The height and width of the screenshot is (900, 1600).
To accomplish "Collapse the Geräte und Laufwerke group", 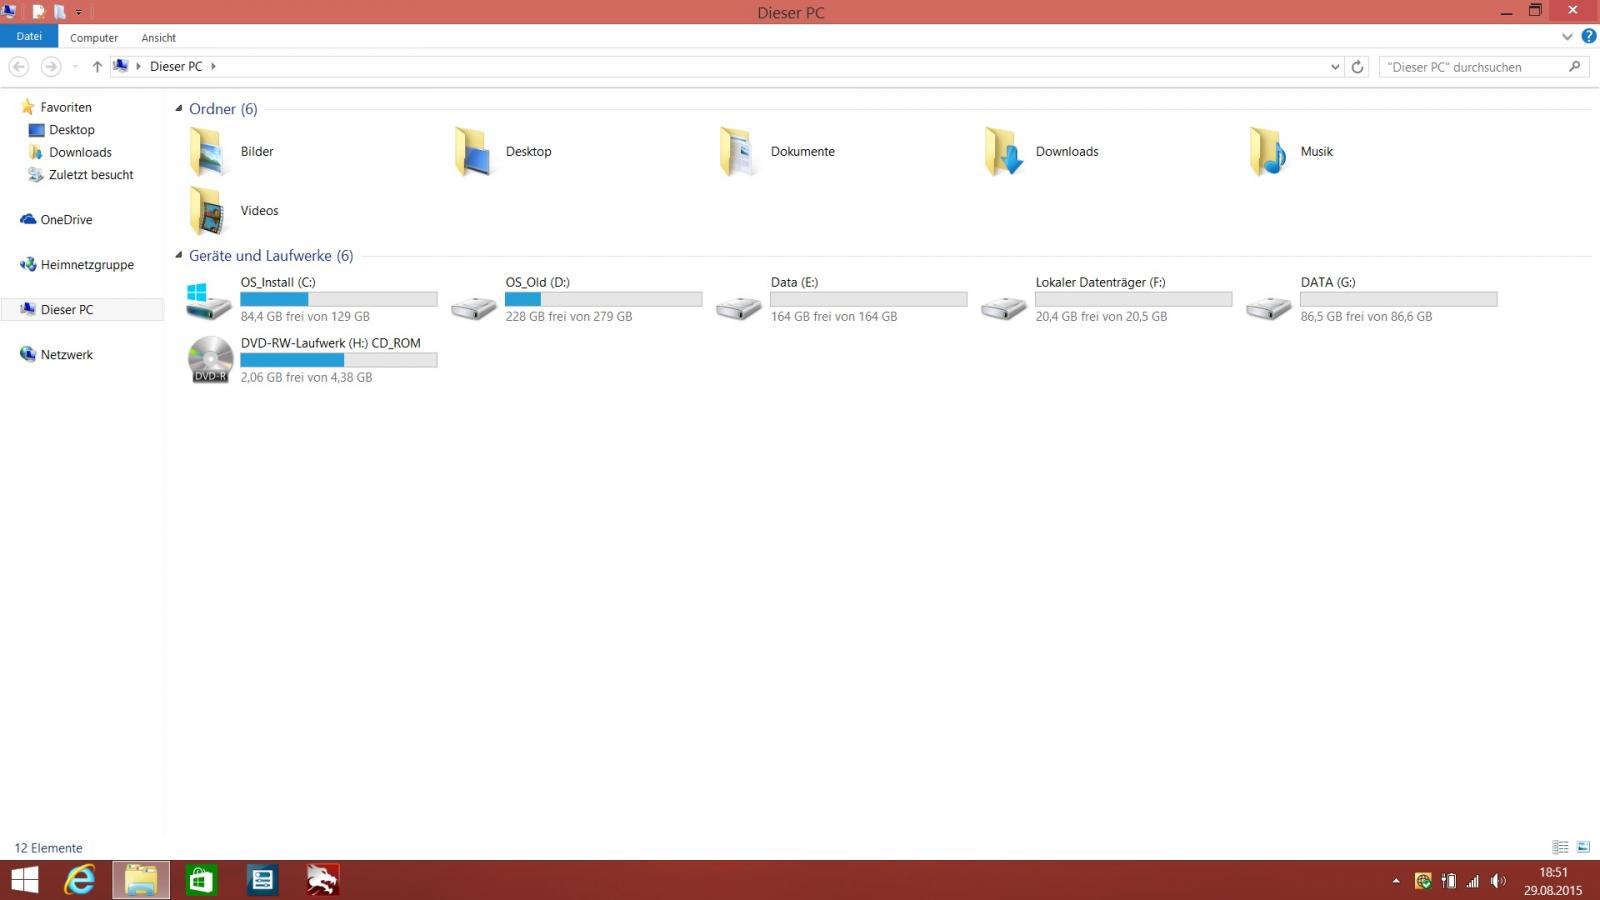I will coord(179,255).
